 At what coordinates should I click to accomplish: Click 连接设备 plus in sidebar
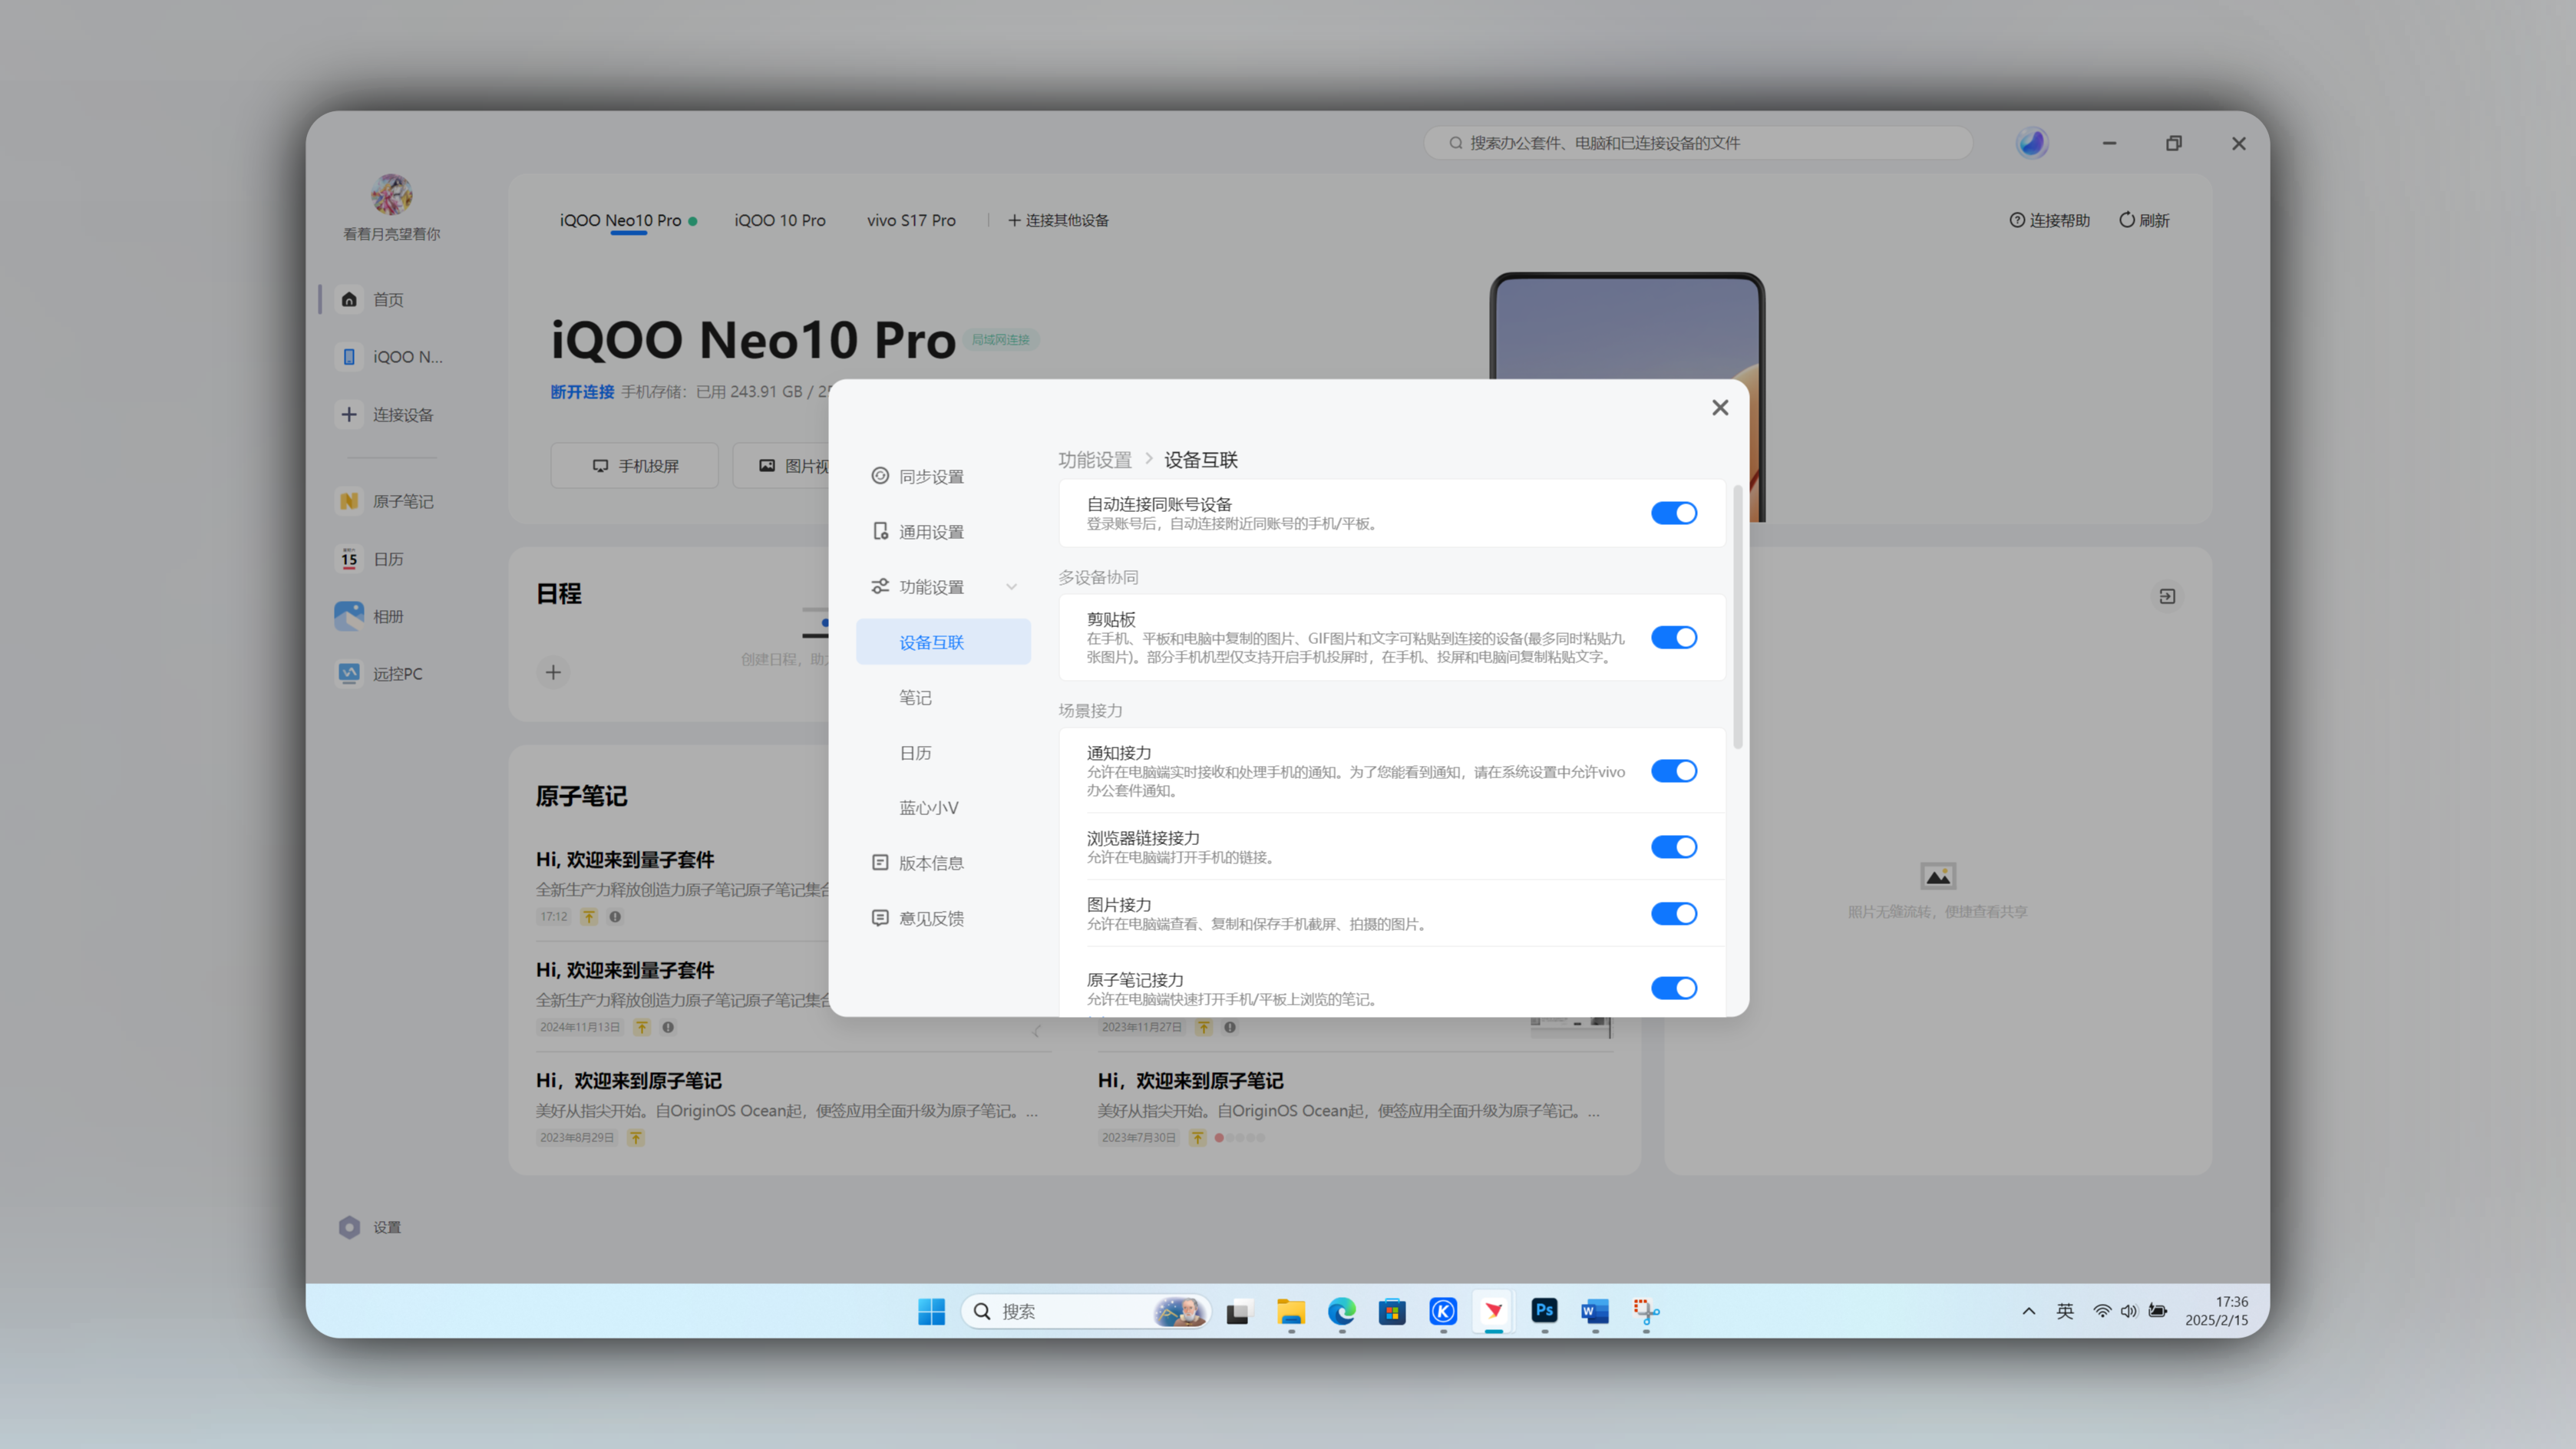click(387, 414)
